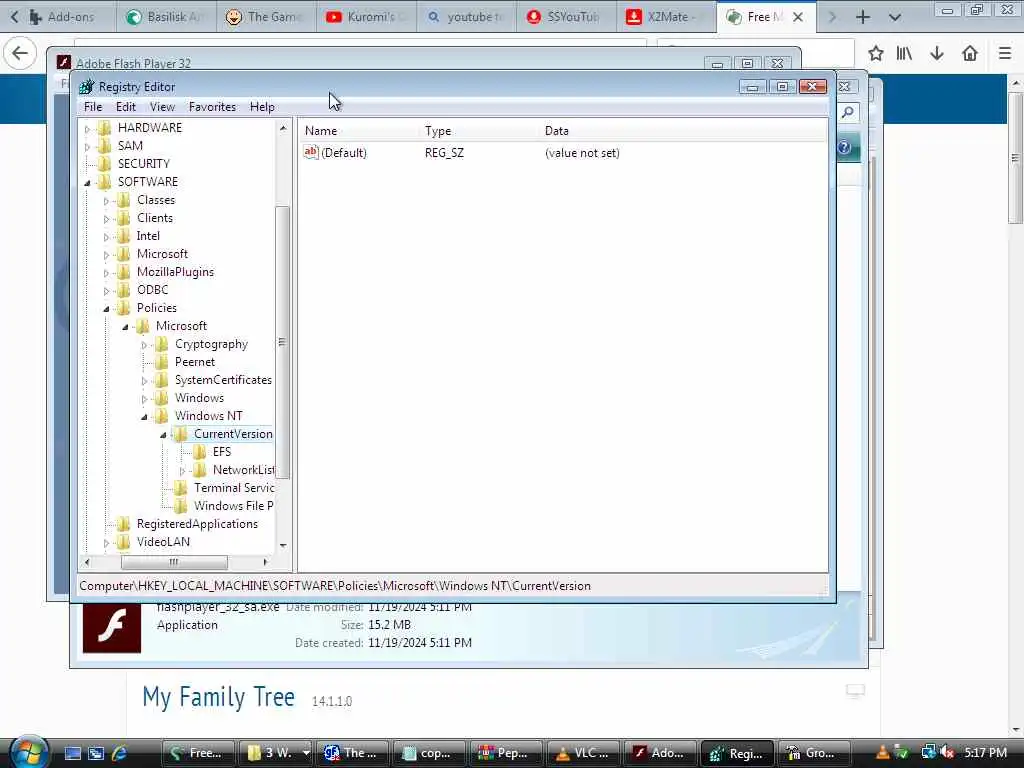1024x768 pixels.
Task: Open the View menu in Registry Editor
Action: pos(162,106)
